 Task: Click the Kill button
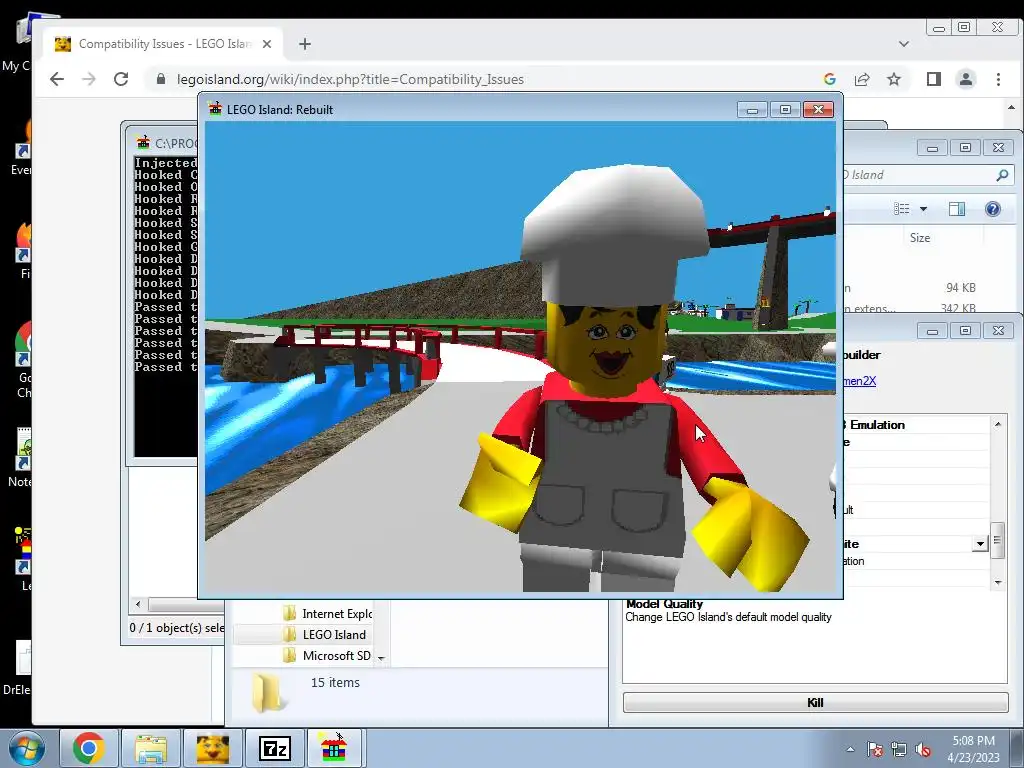click(815, 703)
